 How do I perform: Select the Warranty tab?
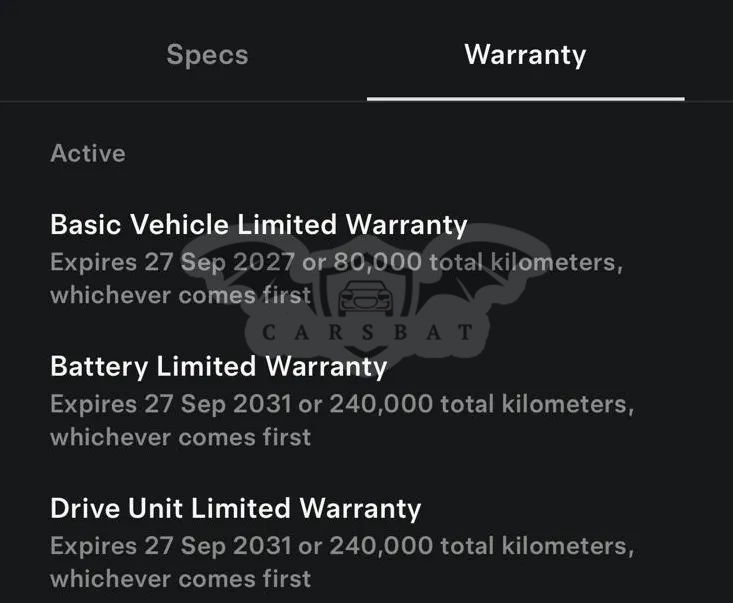525,55
